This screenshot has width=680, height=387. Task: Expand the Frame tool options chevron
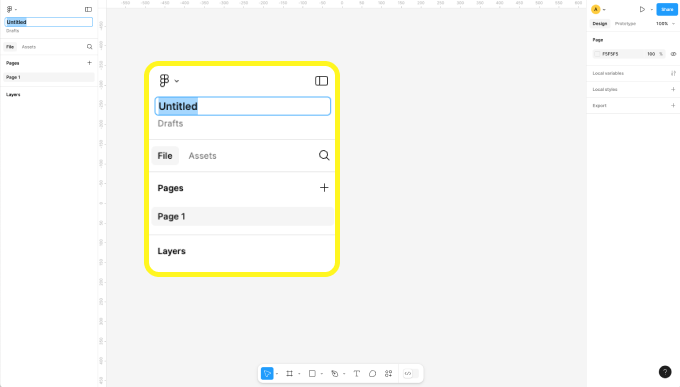click(x=299, y=374)
